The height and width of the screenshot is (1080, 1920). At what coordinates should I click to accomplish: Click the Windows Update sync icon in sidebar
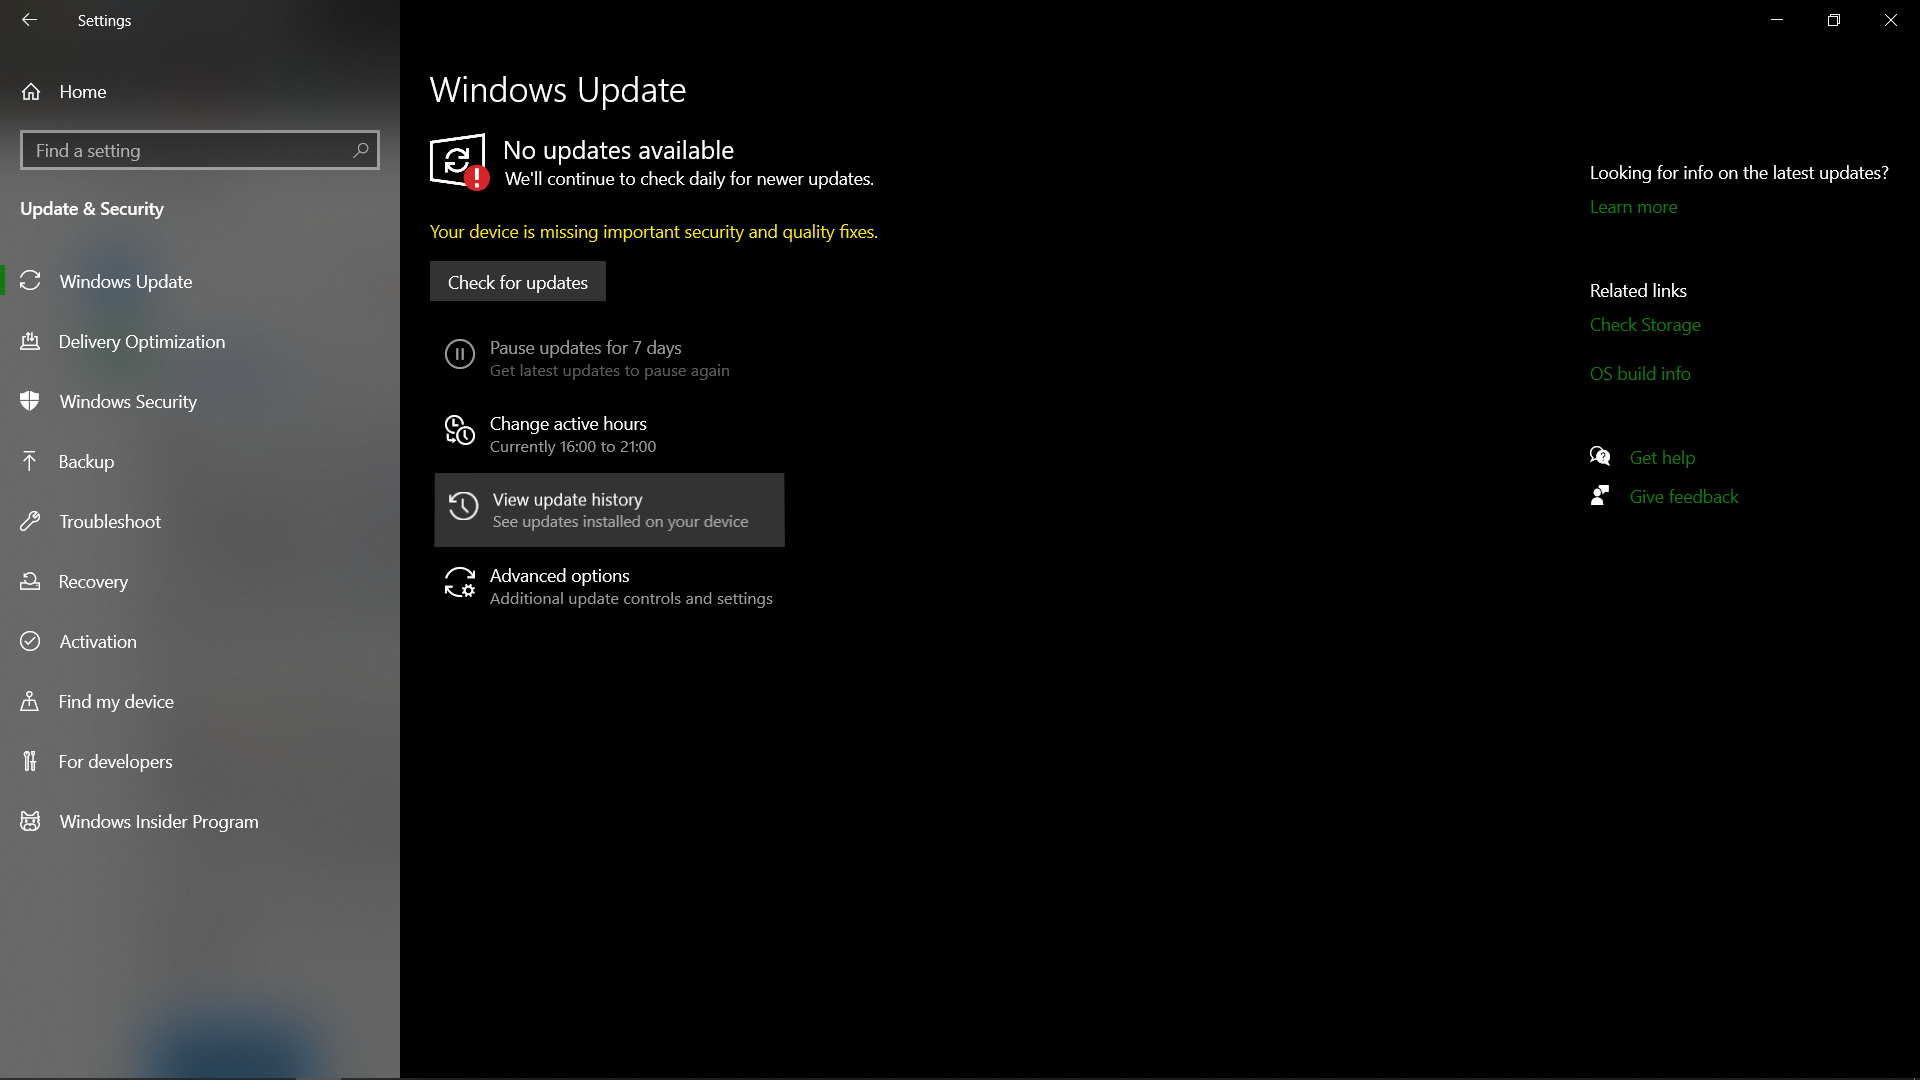point(30,281)
